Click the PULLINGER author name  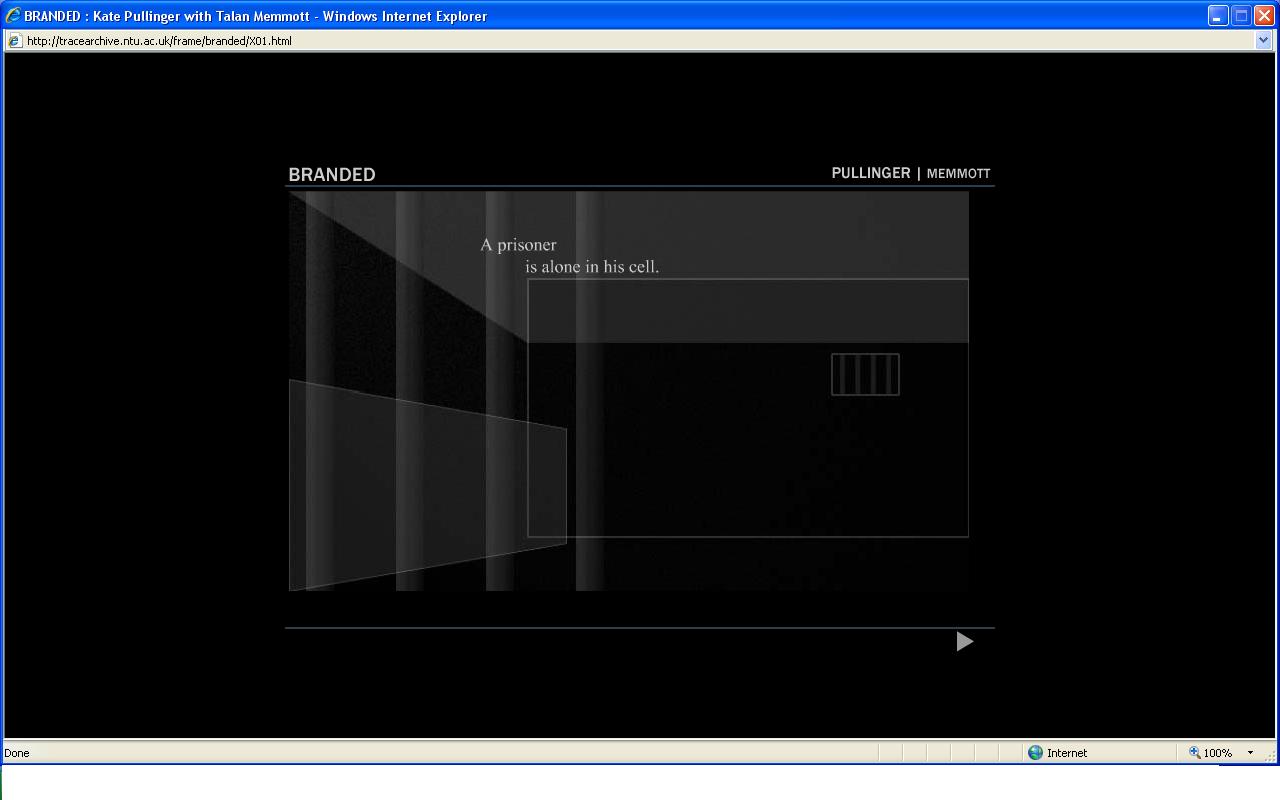pyautogui.click(x=871, y=173)
